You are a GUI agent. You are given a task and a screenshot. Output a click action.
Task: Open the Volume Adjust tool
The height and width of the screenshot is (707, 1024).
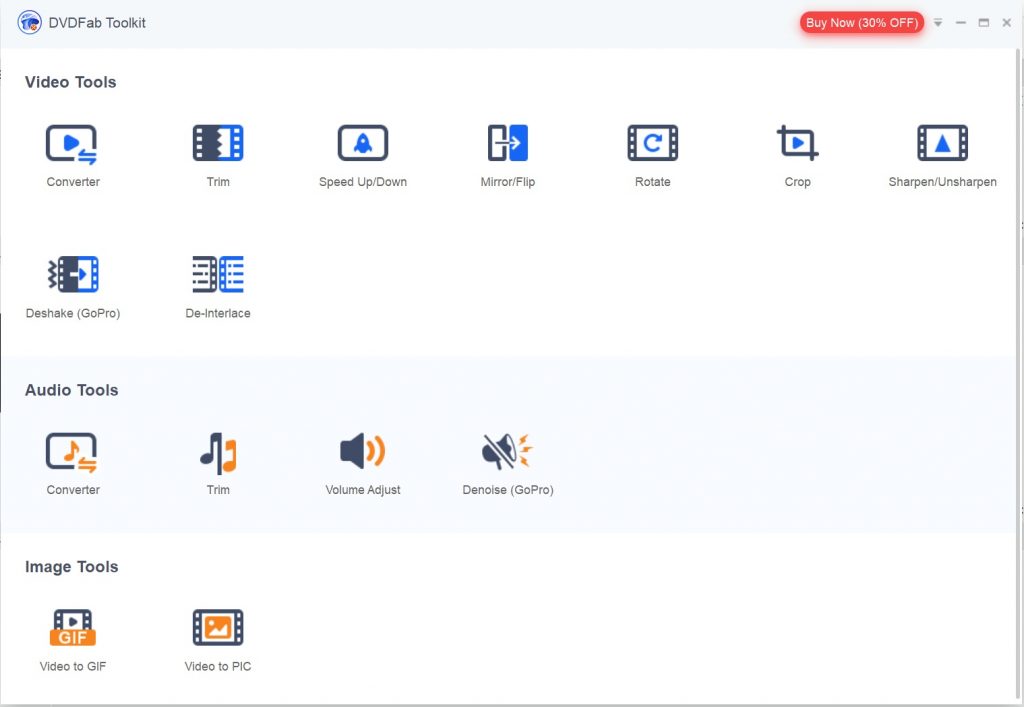(363, 452)
